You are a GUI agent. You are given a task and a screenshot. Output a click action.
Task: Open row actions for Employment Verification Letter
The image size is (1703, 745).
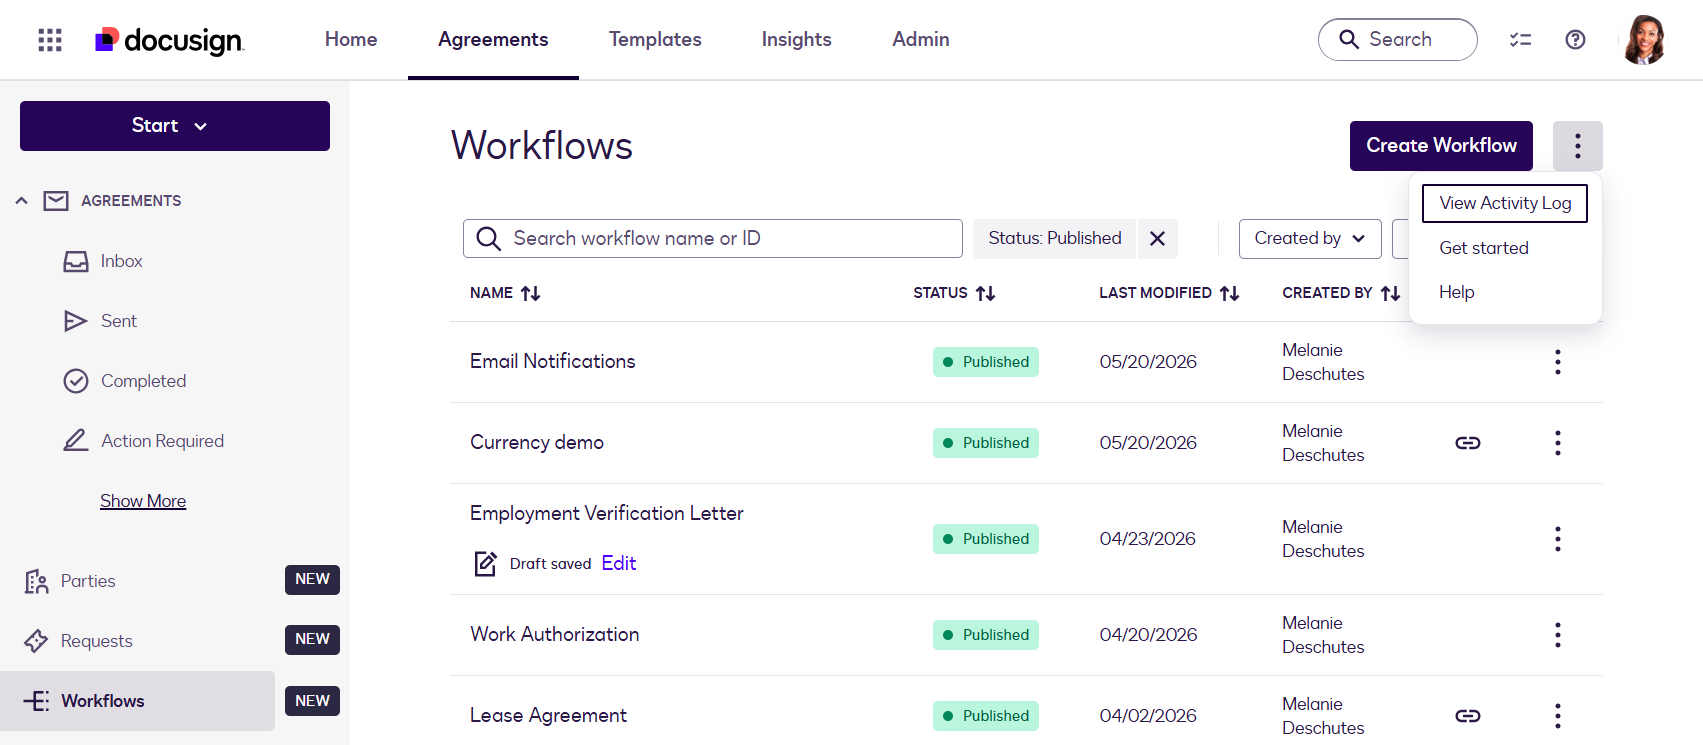pyautogui.click(x=1557, y=539)
